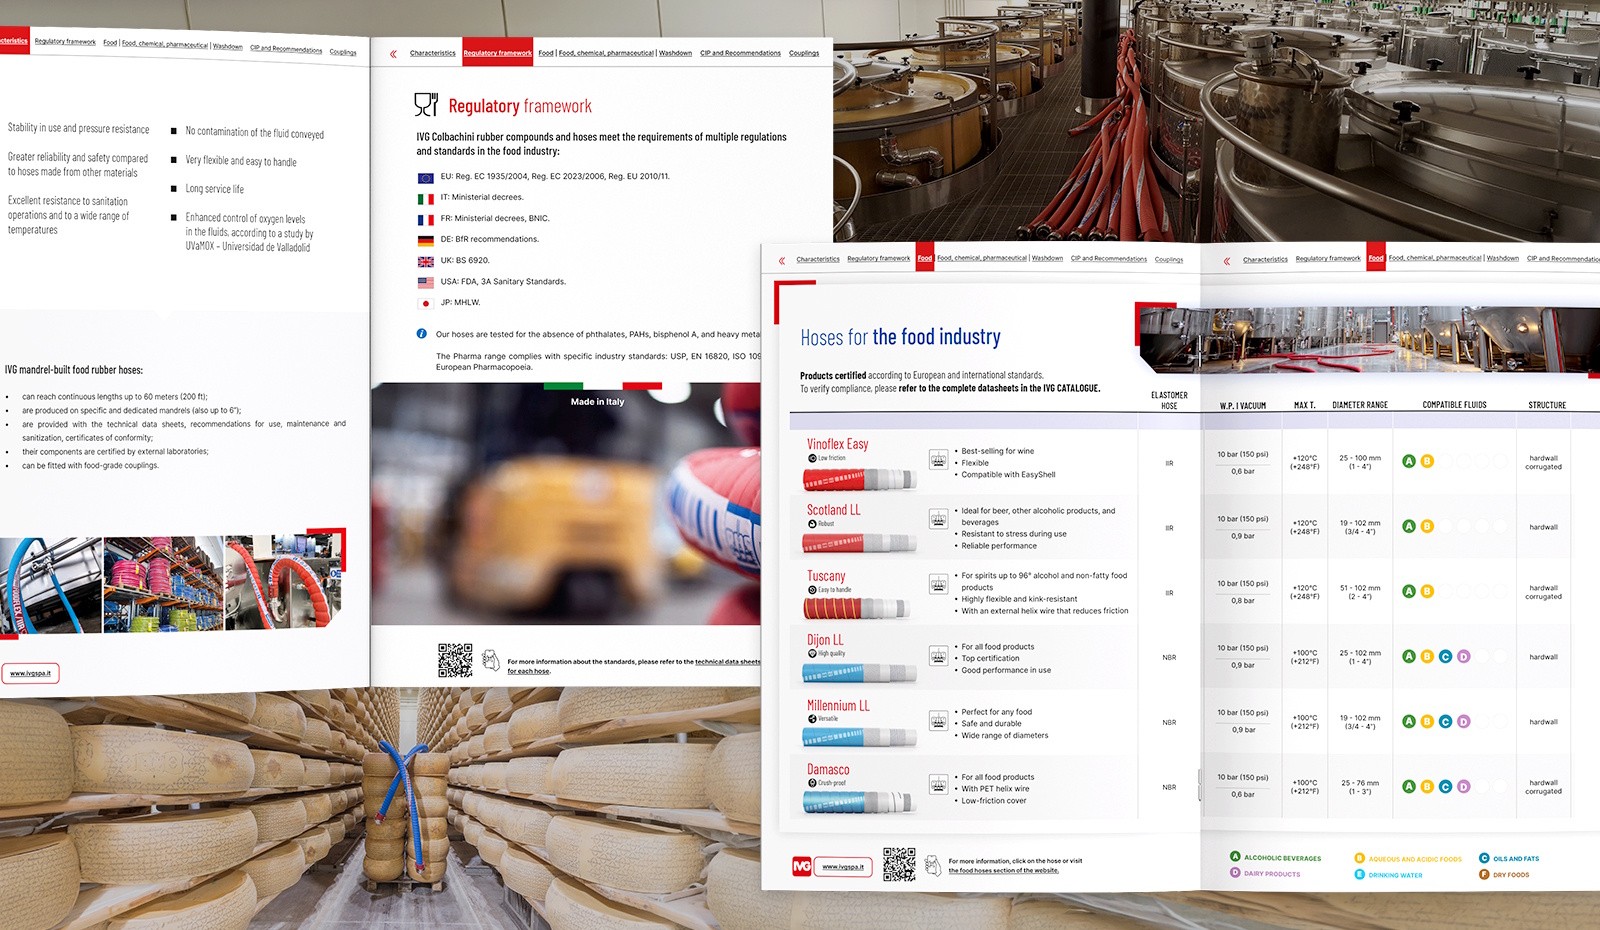
Task: Click the hose warehouse shelves photo
Action: [162, 584]
